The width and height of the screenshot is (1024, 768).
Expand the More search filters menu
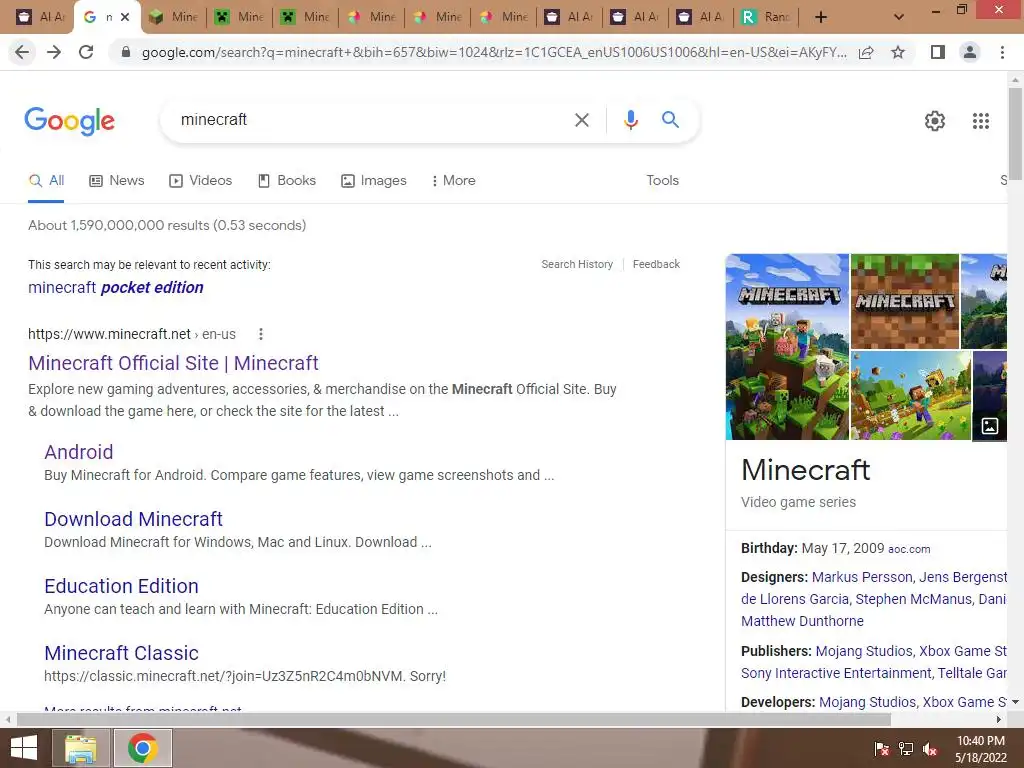pos(453,181)
